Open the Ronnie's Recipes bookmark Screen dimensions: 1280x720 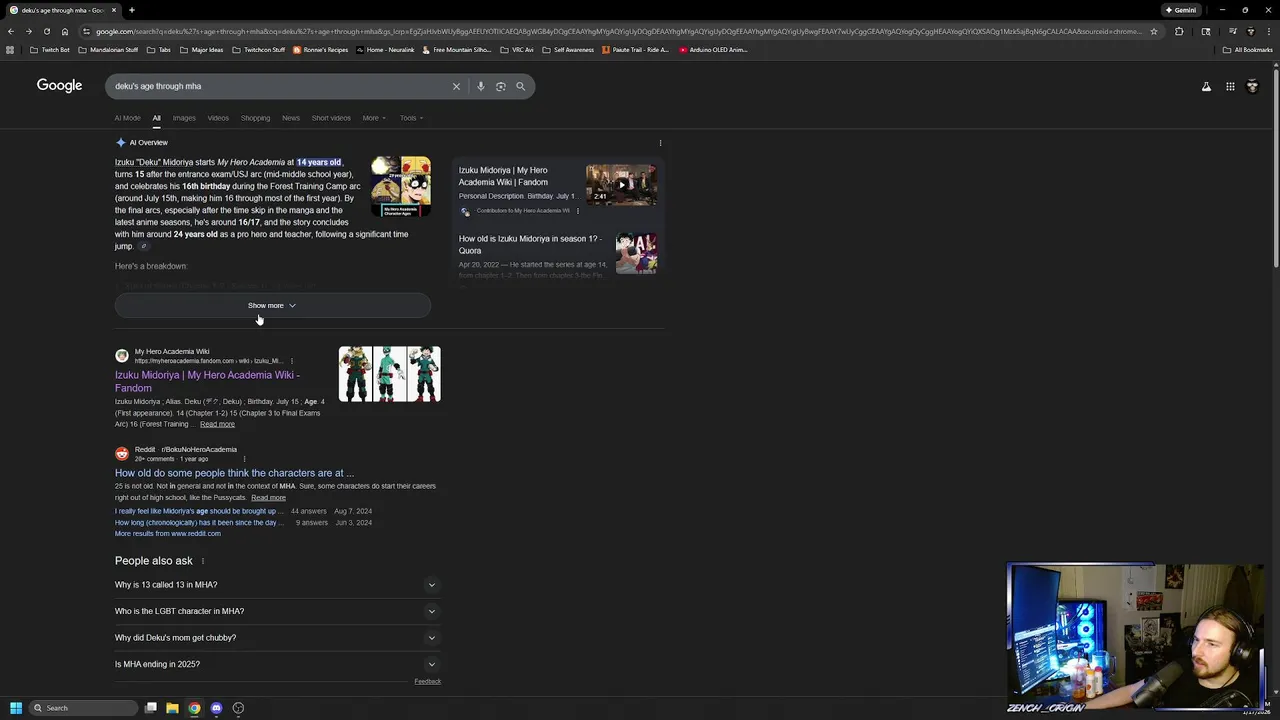pos(320,49)
